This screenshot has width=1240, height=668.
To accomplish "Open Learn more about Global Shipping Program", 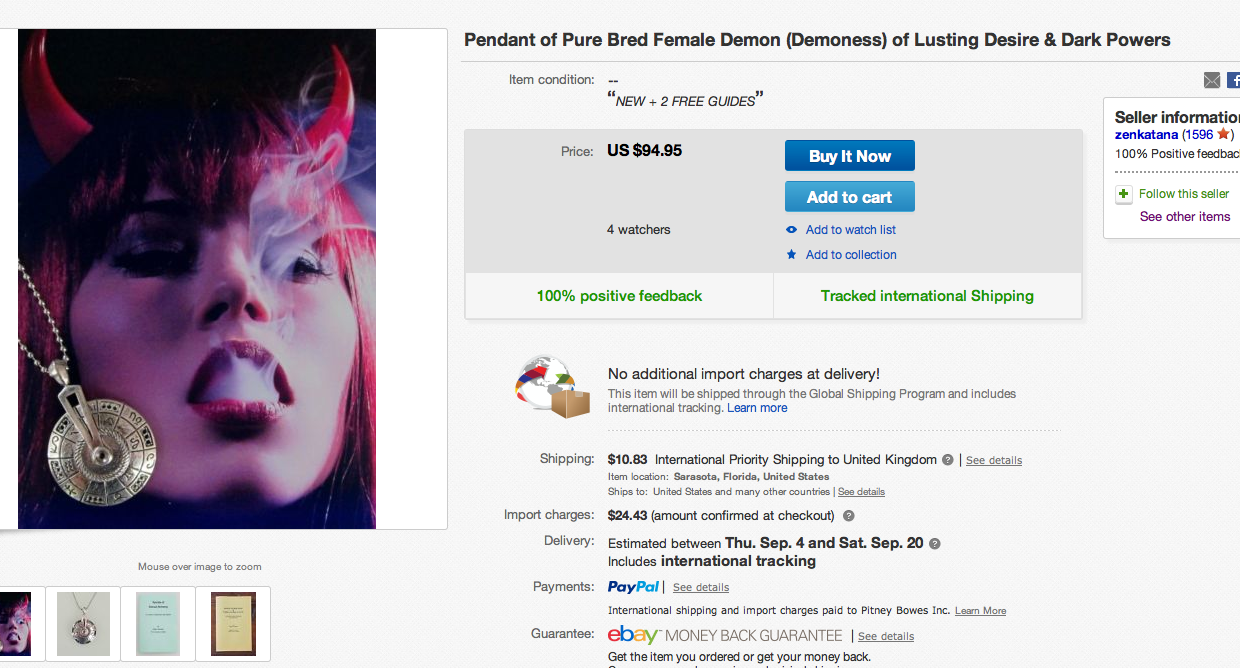I will point(757,408).
